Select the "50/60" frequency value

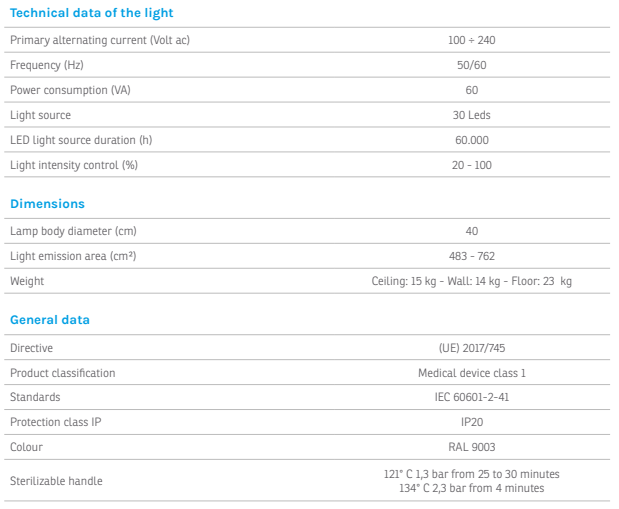tap(472, 66)
